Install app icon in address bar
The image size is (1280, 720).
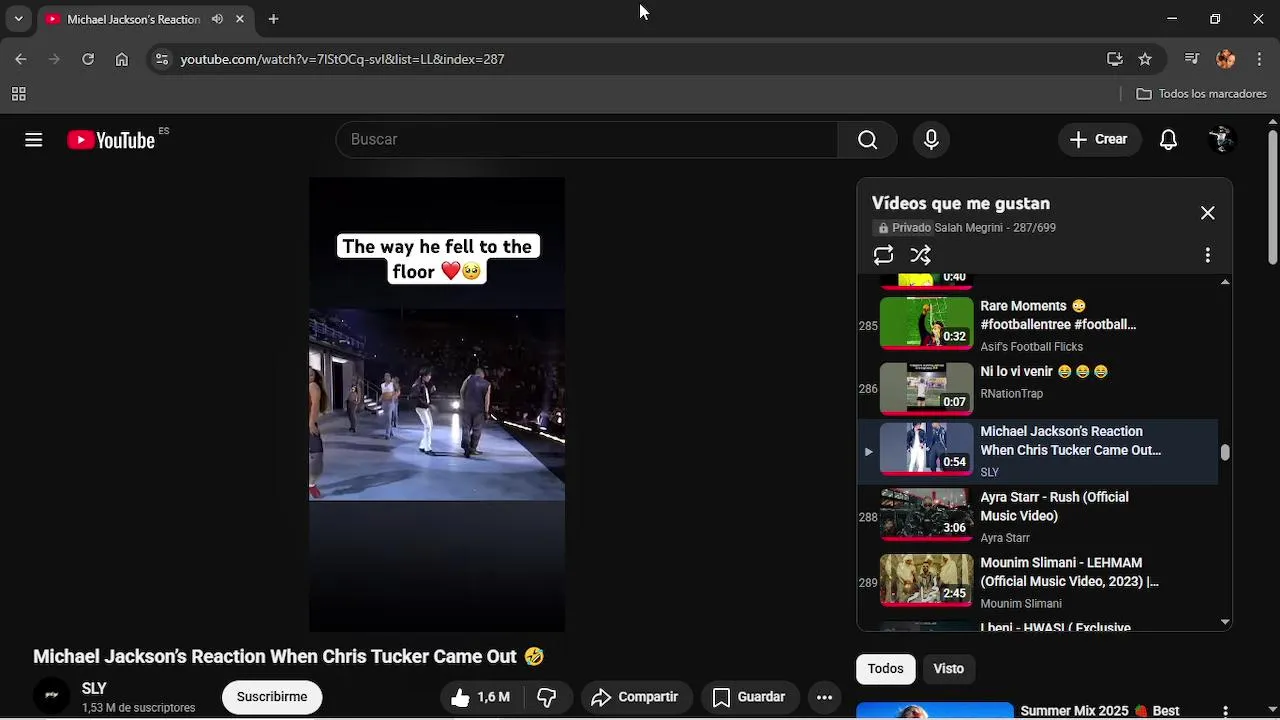1115,59
